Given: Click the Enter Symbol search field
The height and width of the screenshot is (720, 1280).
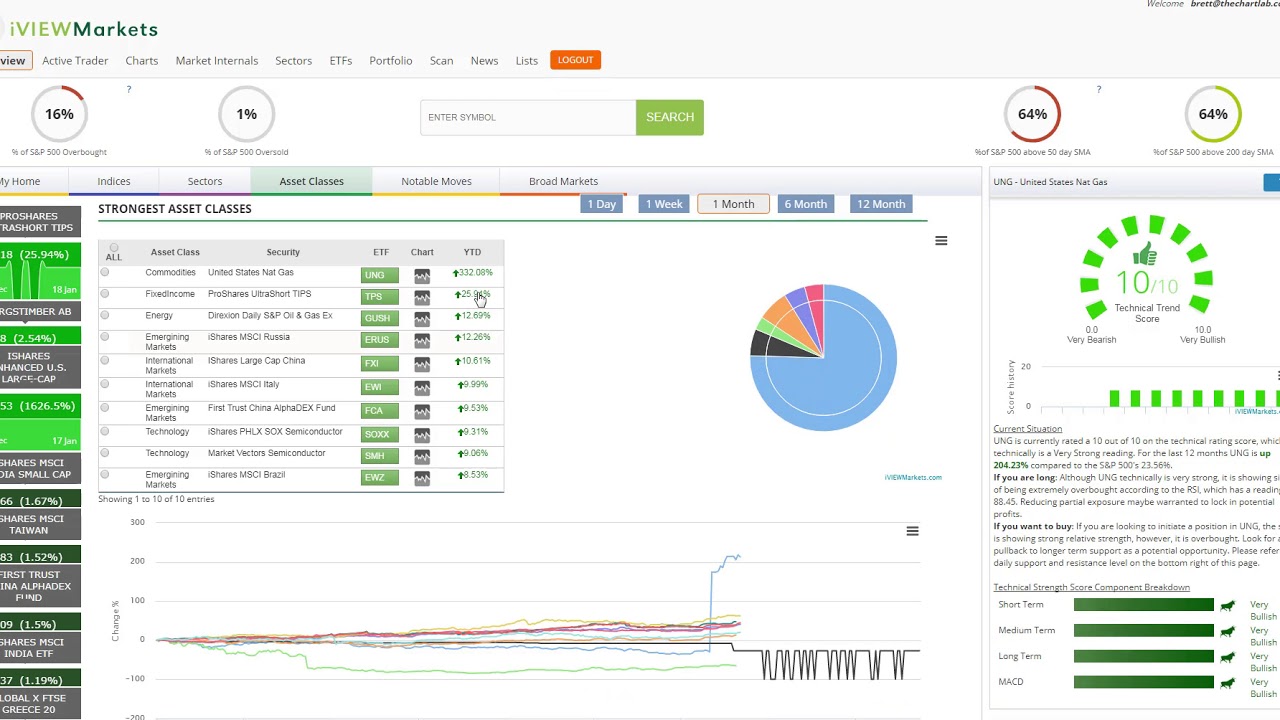Looking at the screenshot, I should click(x=528, y=117).
